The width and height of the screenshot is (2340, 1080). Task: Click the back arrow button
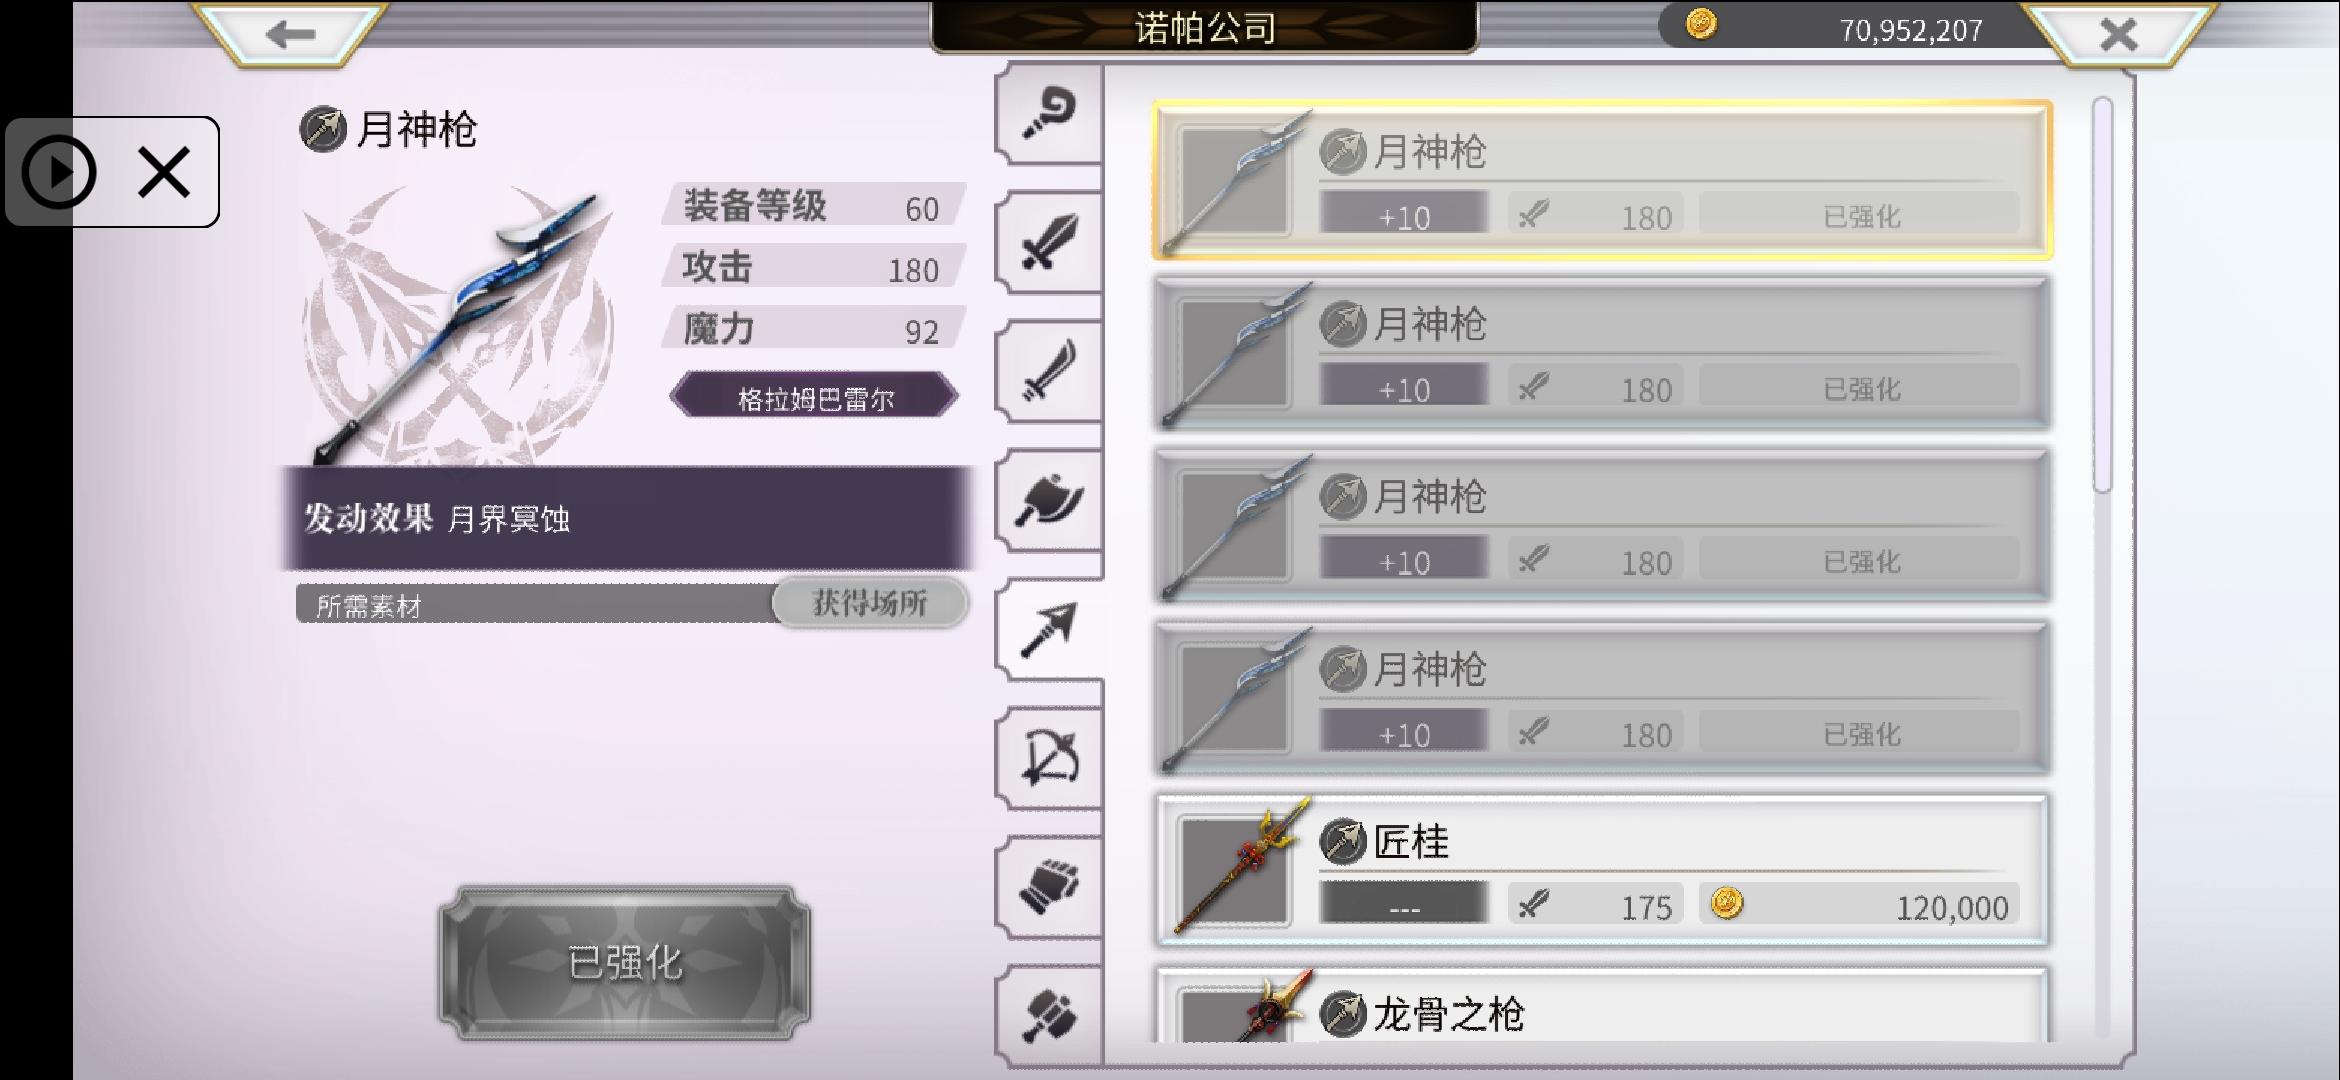click(x=291, y=34)
